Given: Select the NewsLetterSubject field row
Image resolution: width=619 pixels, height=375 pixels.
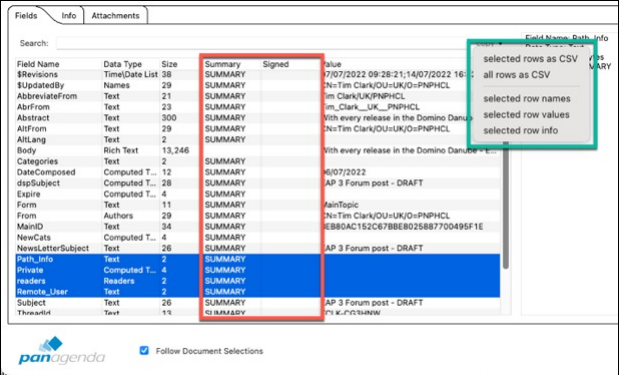Looking at the screenshot, I should click(258, 248).
